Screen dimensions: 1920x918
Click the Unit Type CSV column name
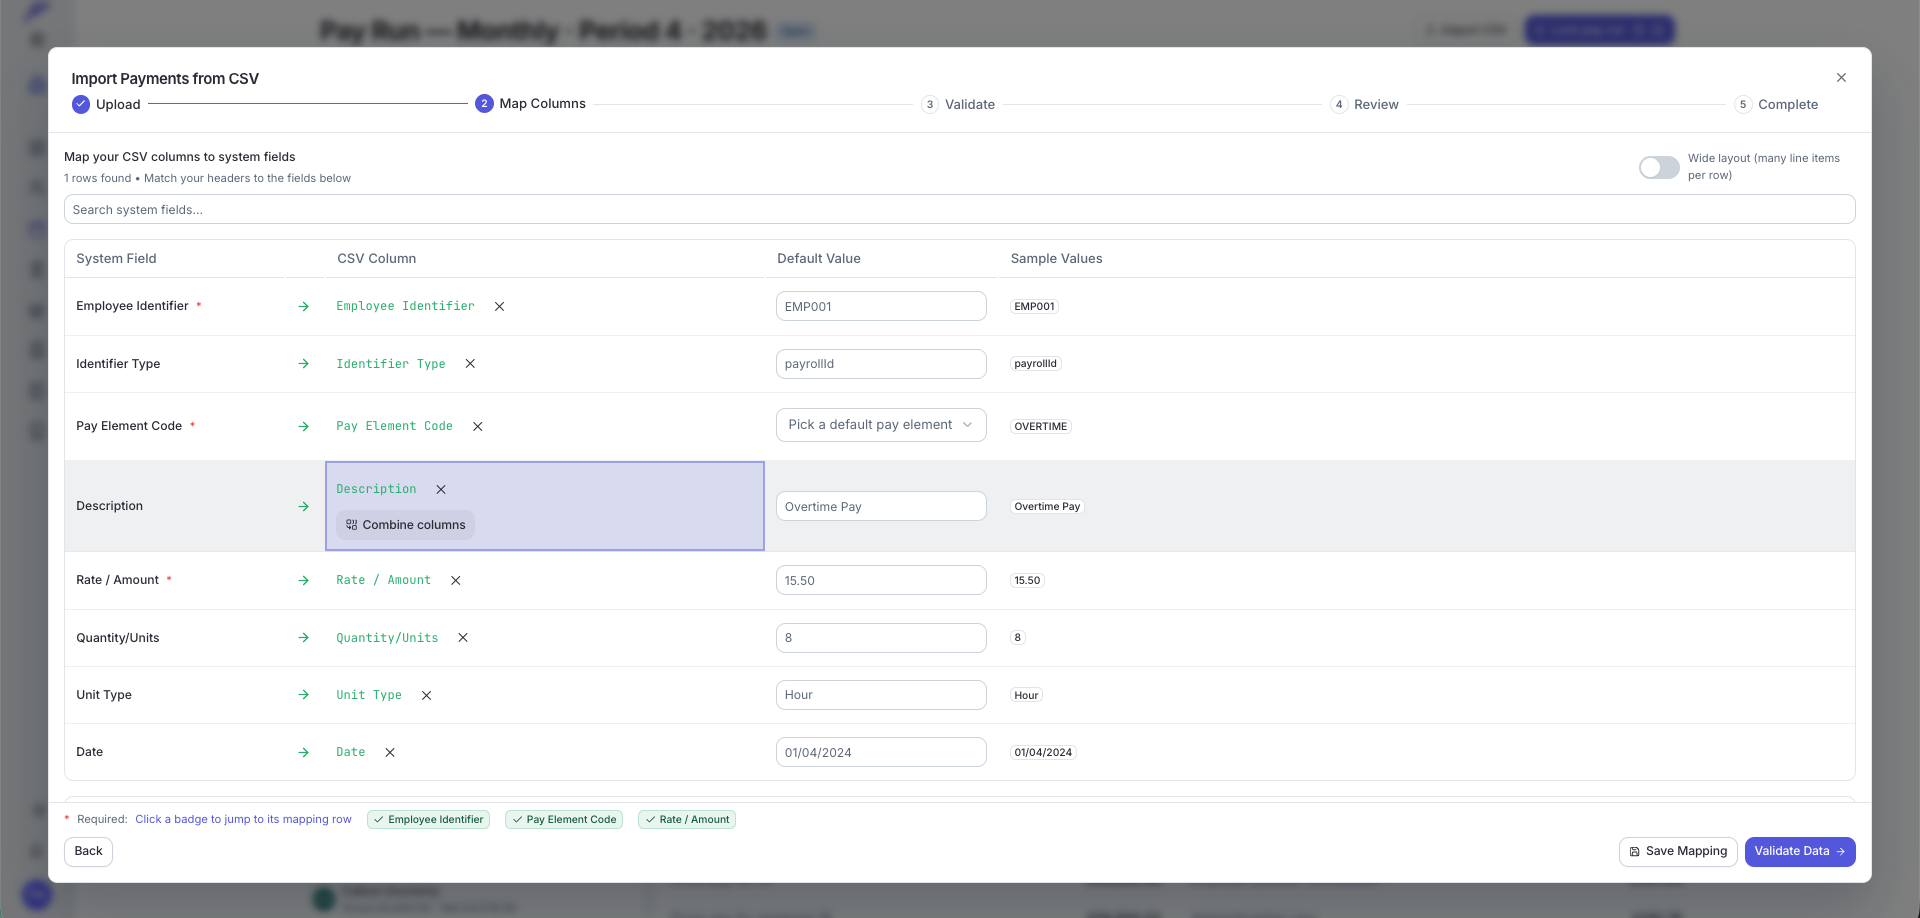coord(369,696)
